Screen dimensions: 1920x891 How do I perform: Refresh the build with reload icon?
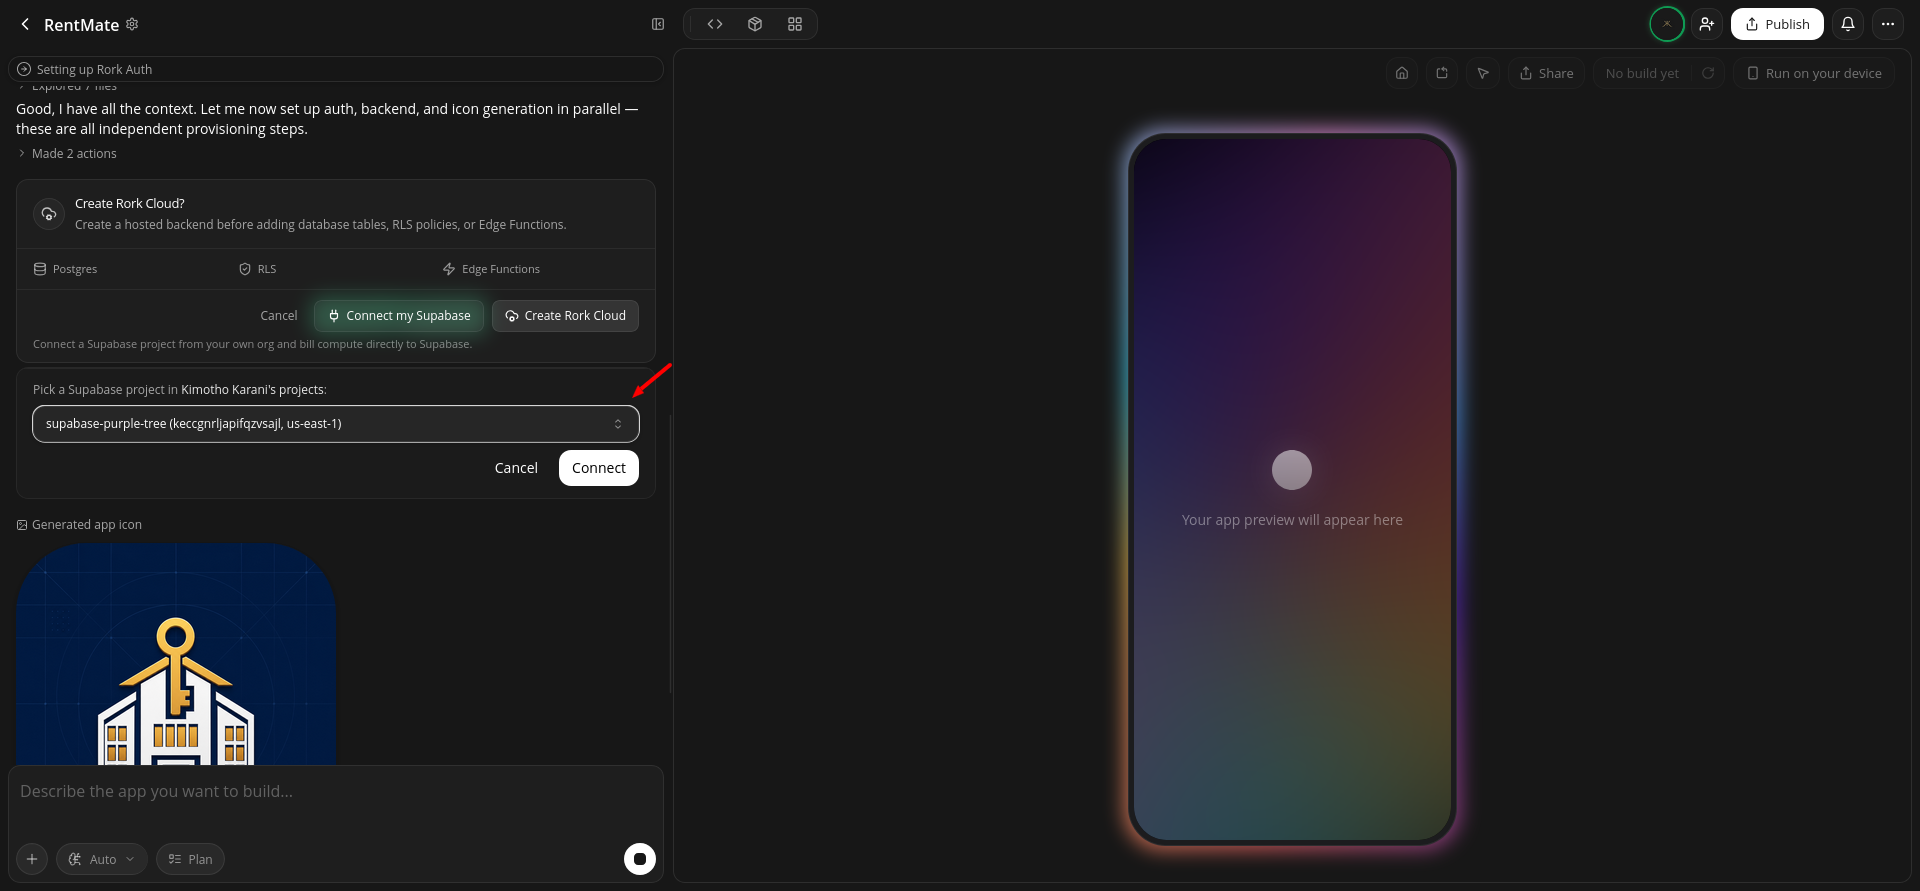click(x=1708, y=73)
